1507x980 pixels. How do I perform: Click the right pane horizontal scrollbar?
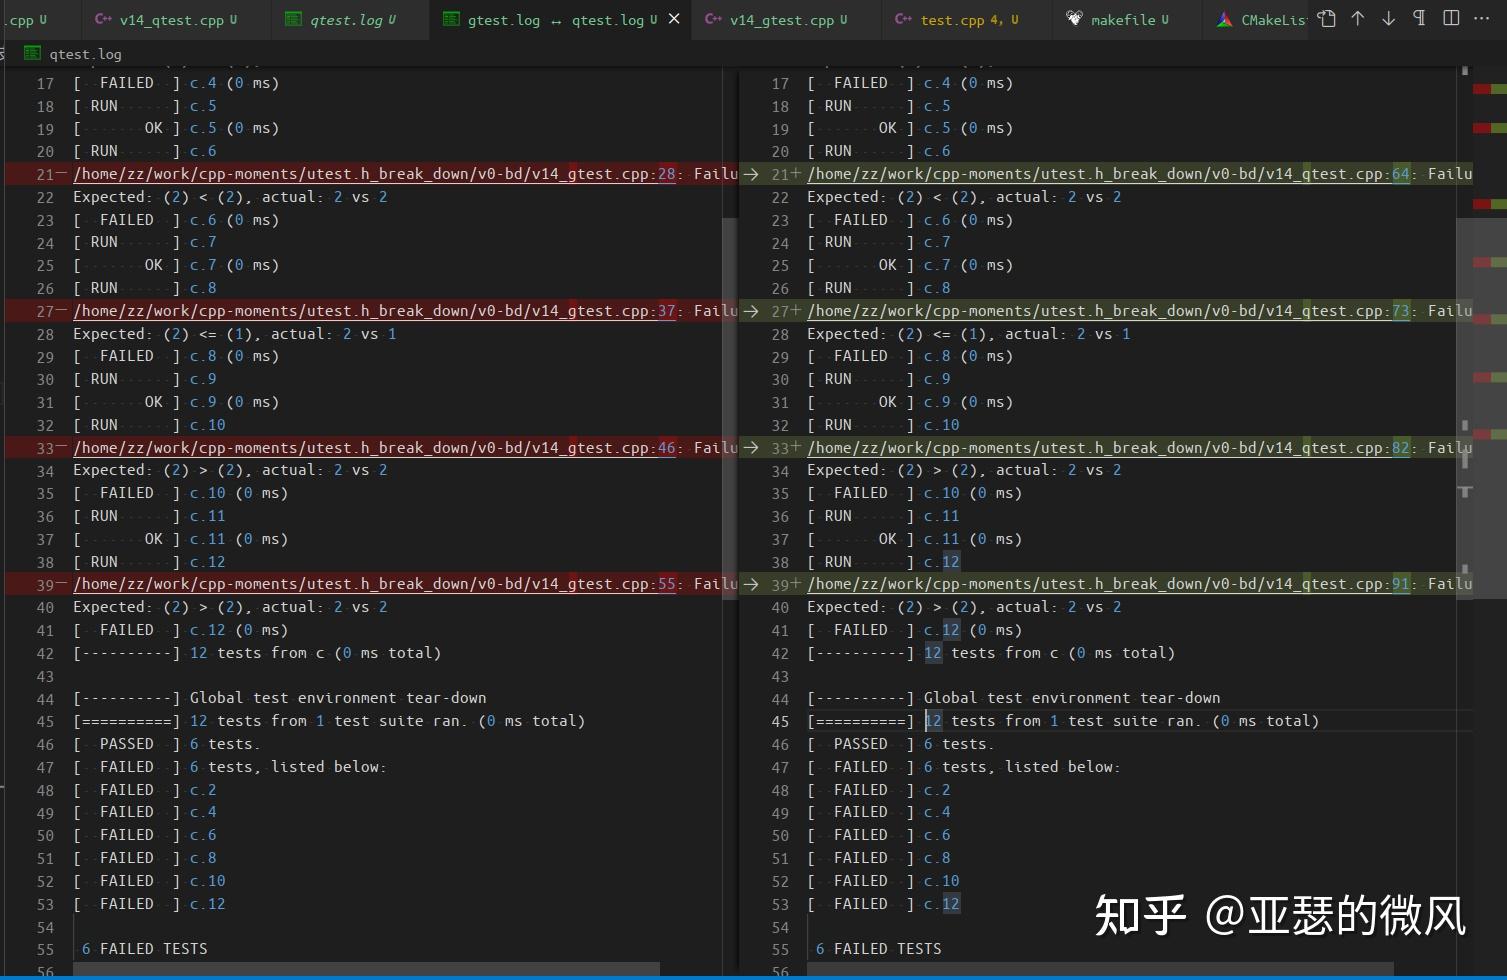point(1100,970)
